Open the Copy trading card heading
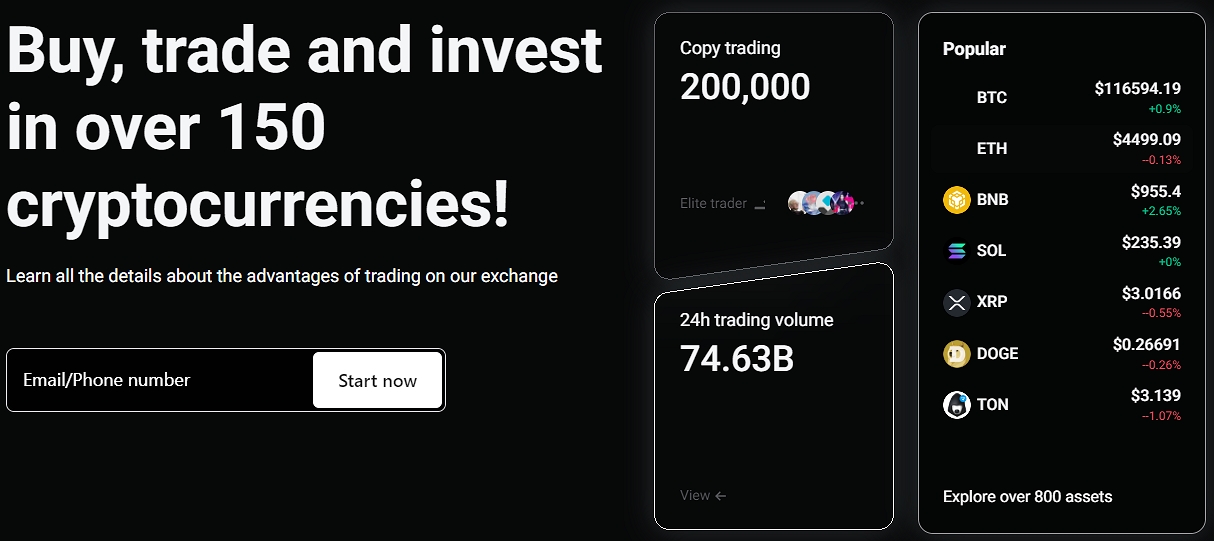This screenshot has width=1214, height=541. pyautogui.click(x=730, y=48)
